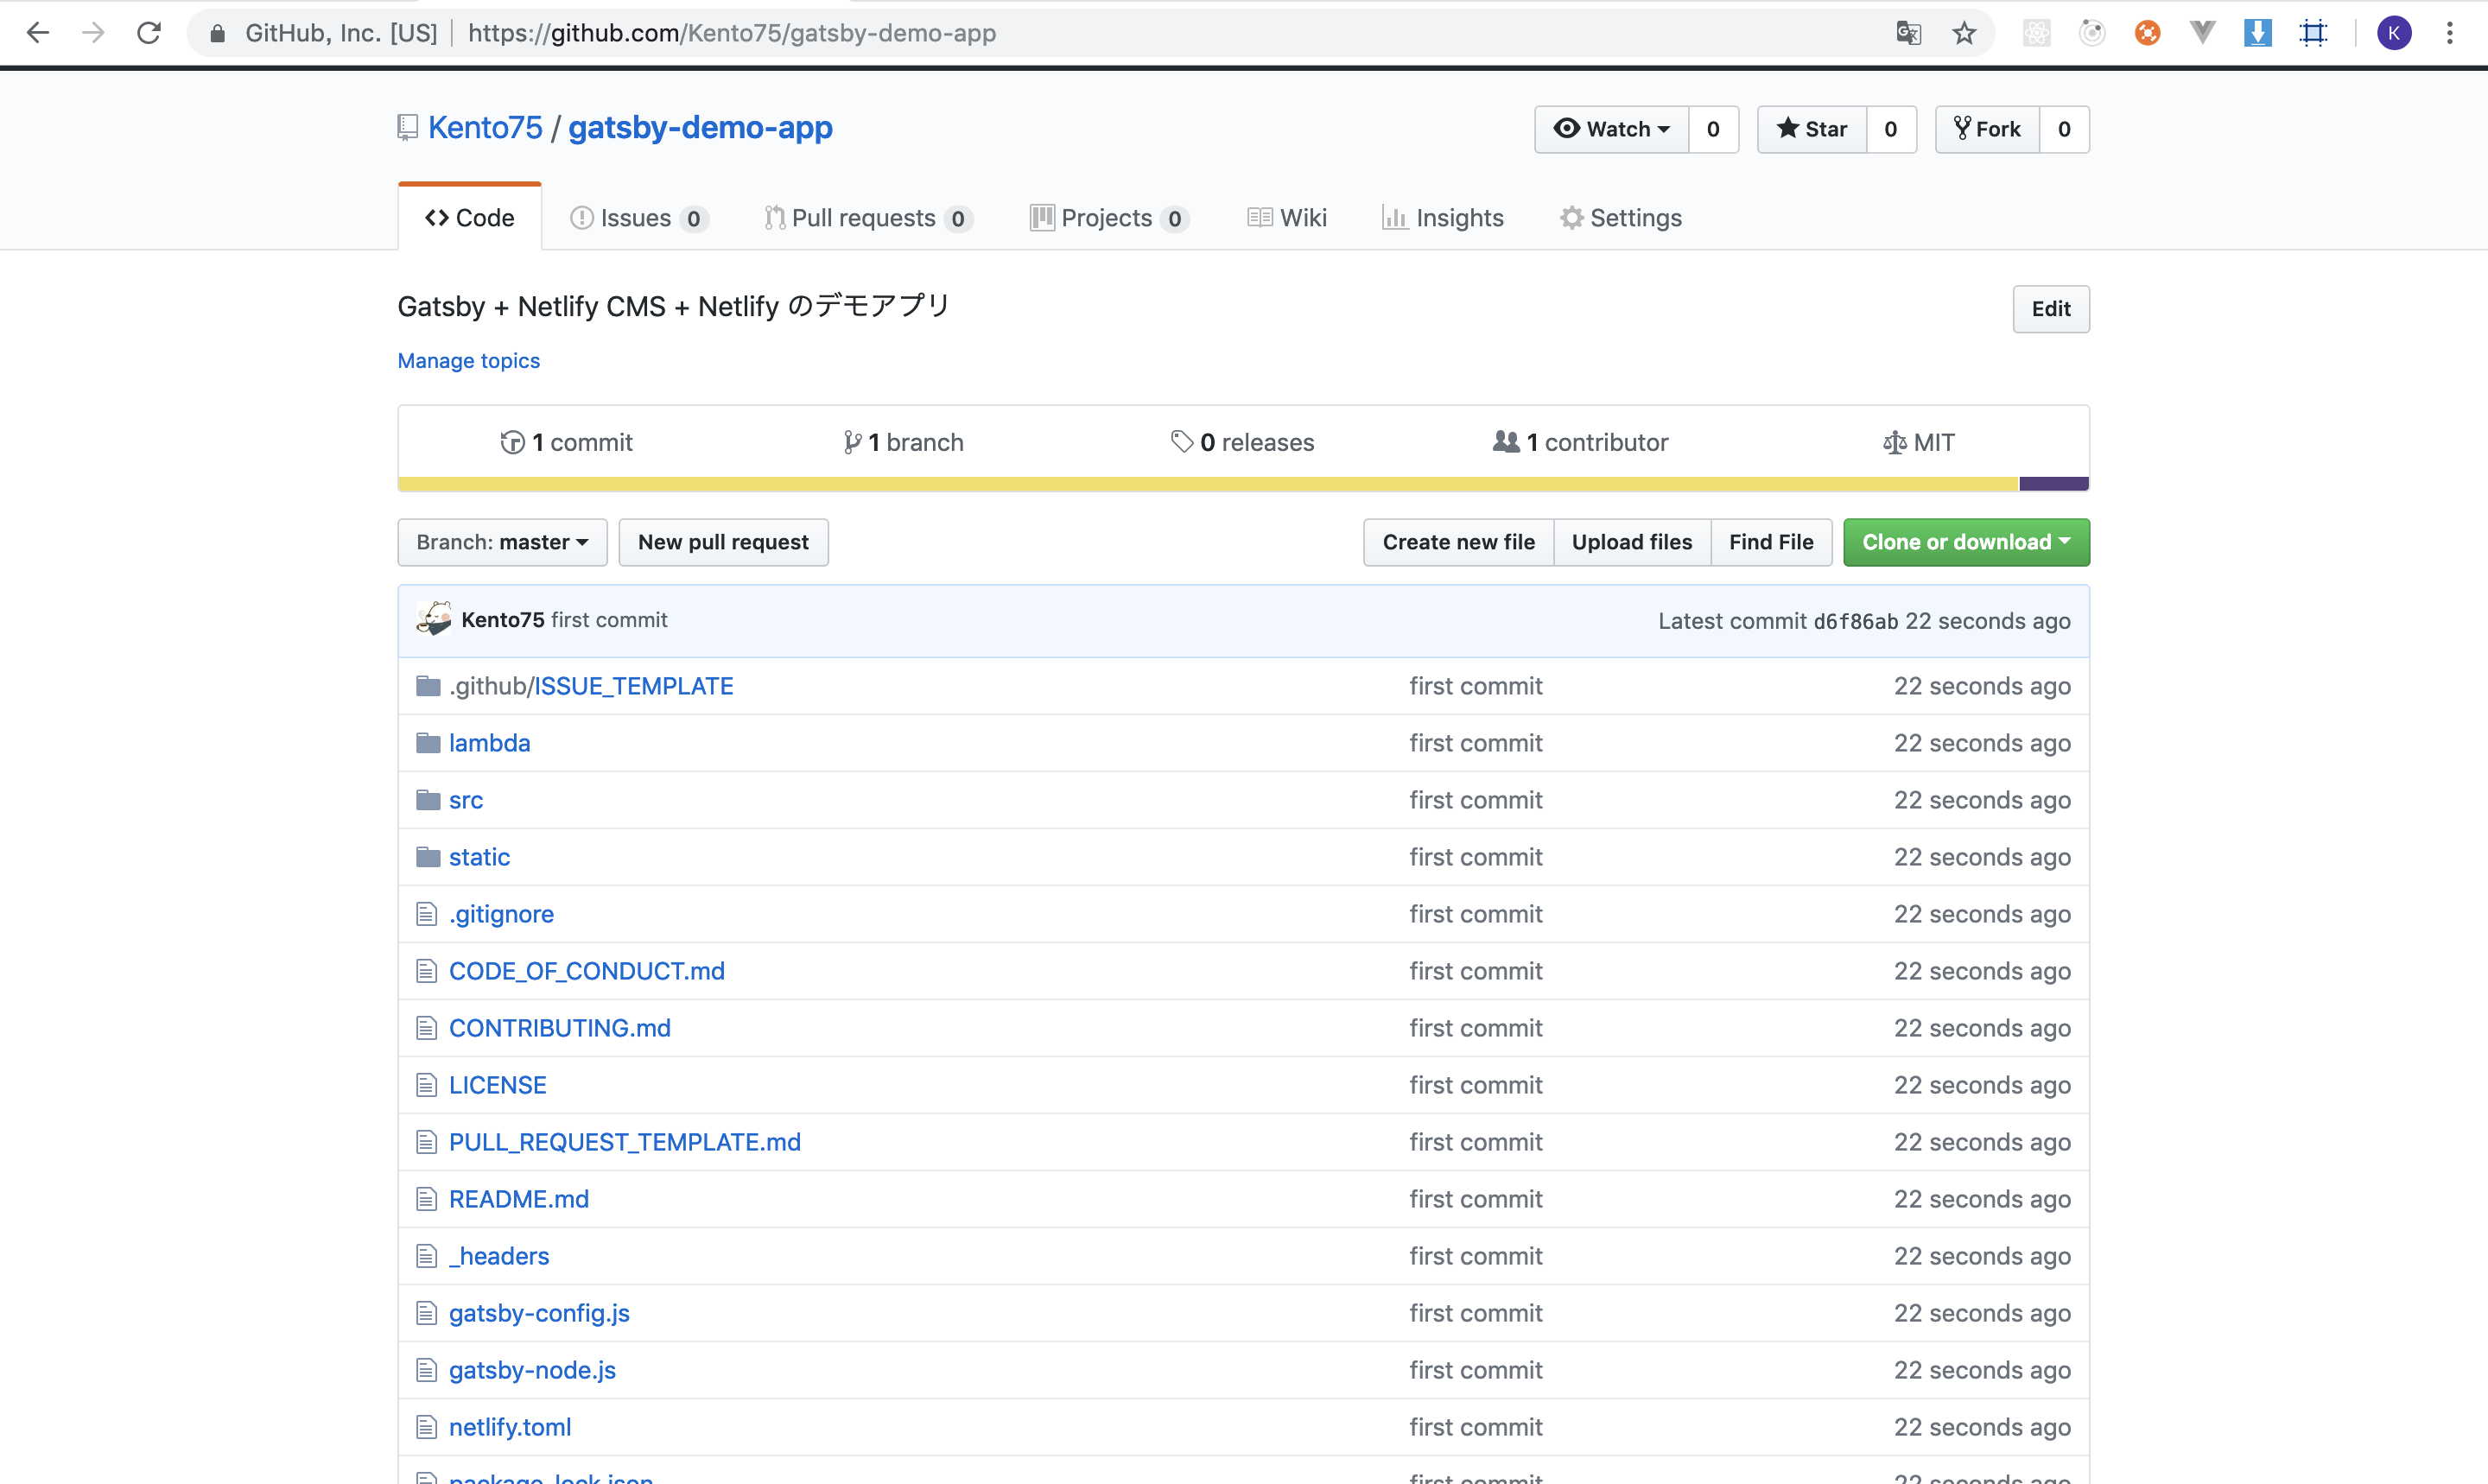
Task: Click the Create new file button
Action: pyautogui.click(x=1458, y=541)
